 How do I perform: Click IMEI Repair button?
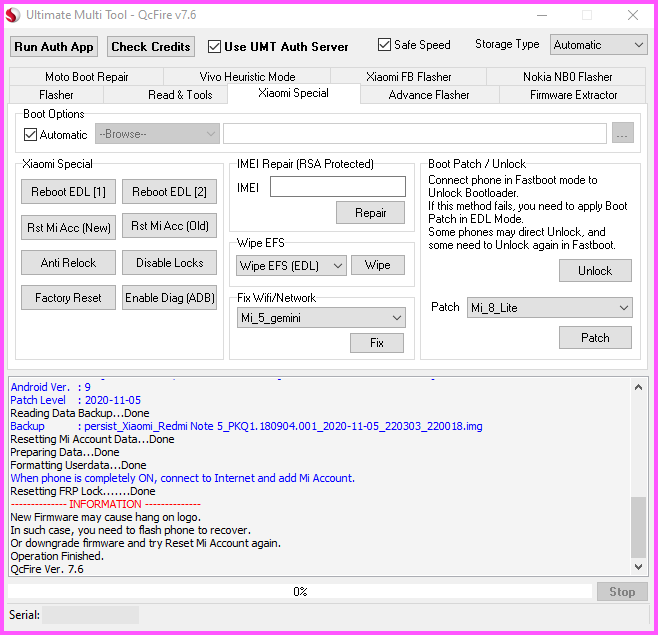coord(371,213)
